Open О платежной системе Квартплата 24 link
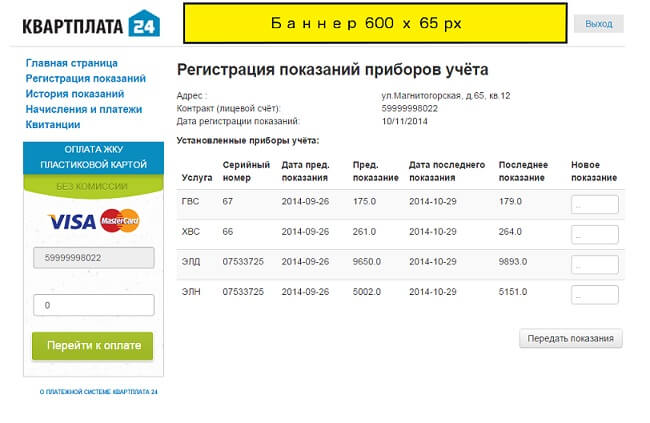 click(x=99, y=391)
